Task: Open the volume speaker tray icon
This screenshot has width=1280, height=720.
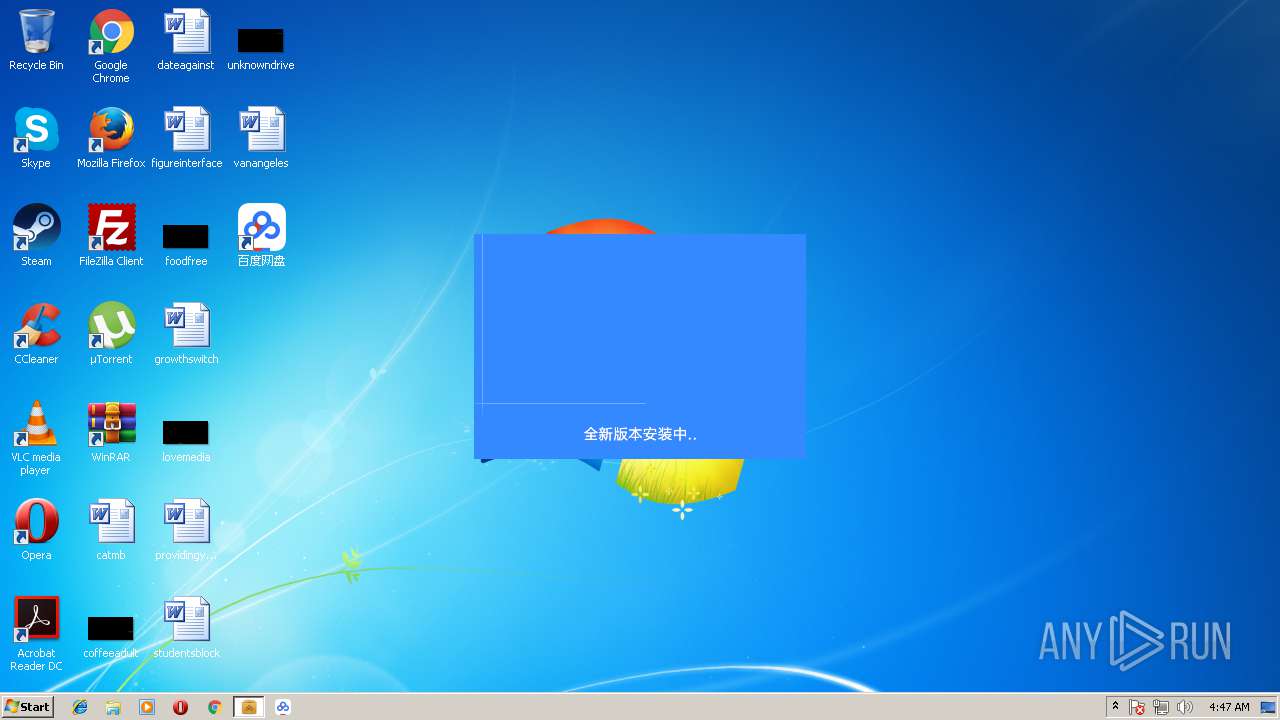Action: click(x=1185, y=707)
